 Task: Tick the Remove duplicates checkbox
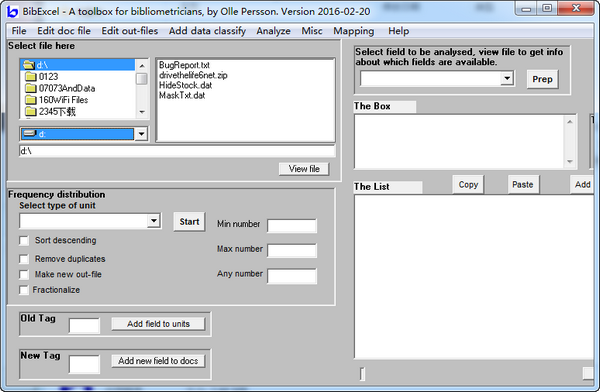[x=24, y=259]
